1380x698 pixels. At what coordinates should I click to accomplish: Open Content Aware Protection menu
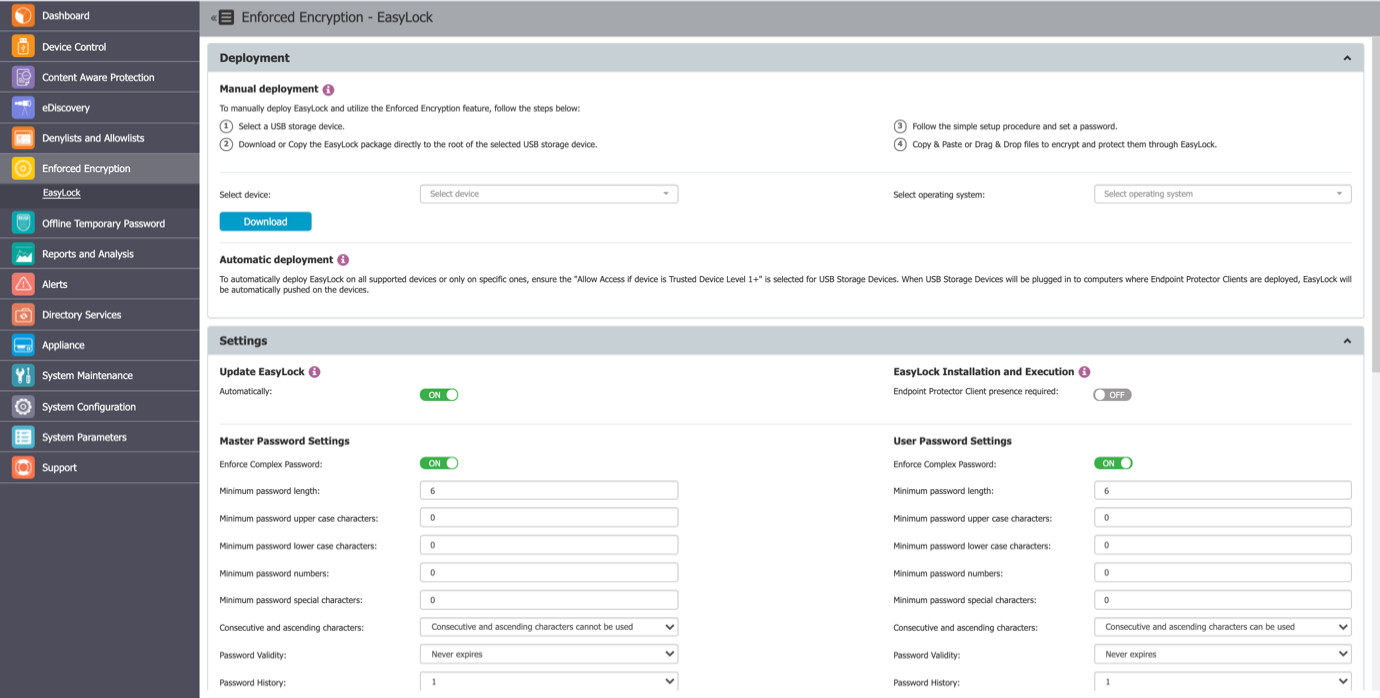(98, 77)
